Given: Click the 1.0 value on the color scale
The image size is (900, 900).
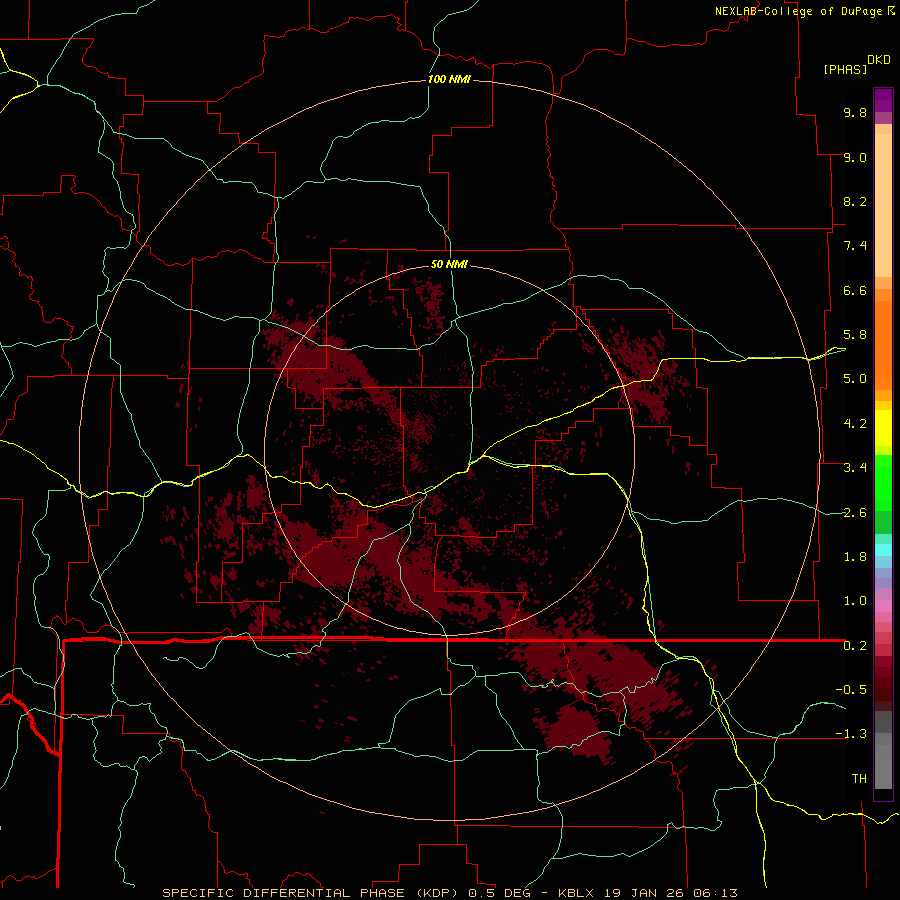Looking at the screenshot, I should (855, 601).
